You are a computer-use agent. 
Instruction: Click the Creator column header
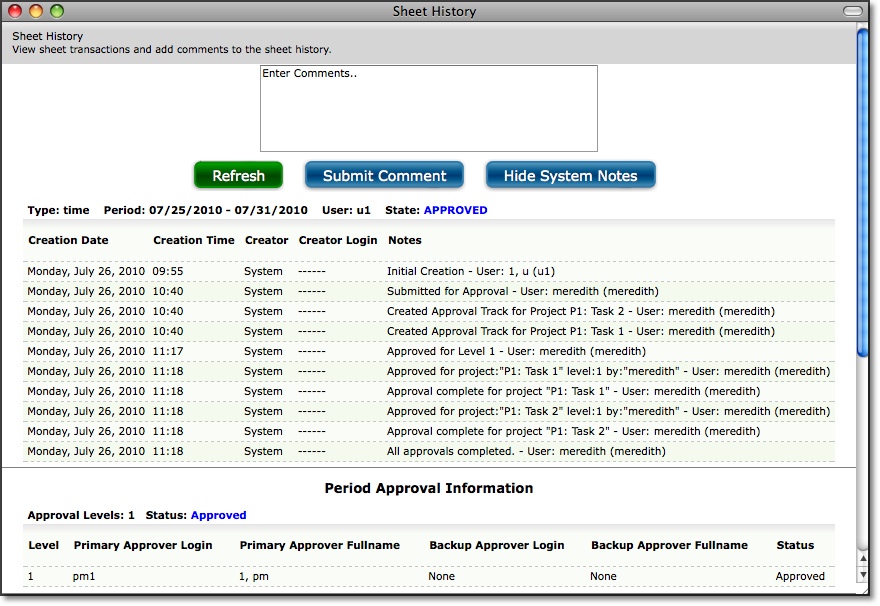[267, 240]
